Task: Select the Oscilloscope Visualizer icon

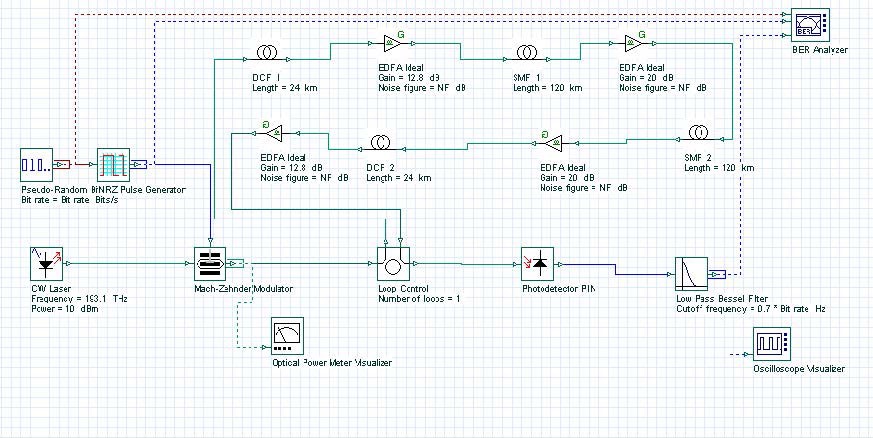Action: pos(769,344)
